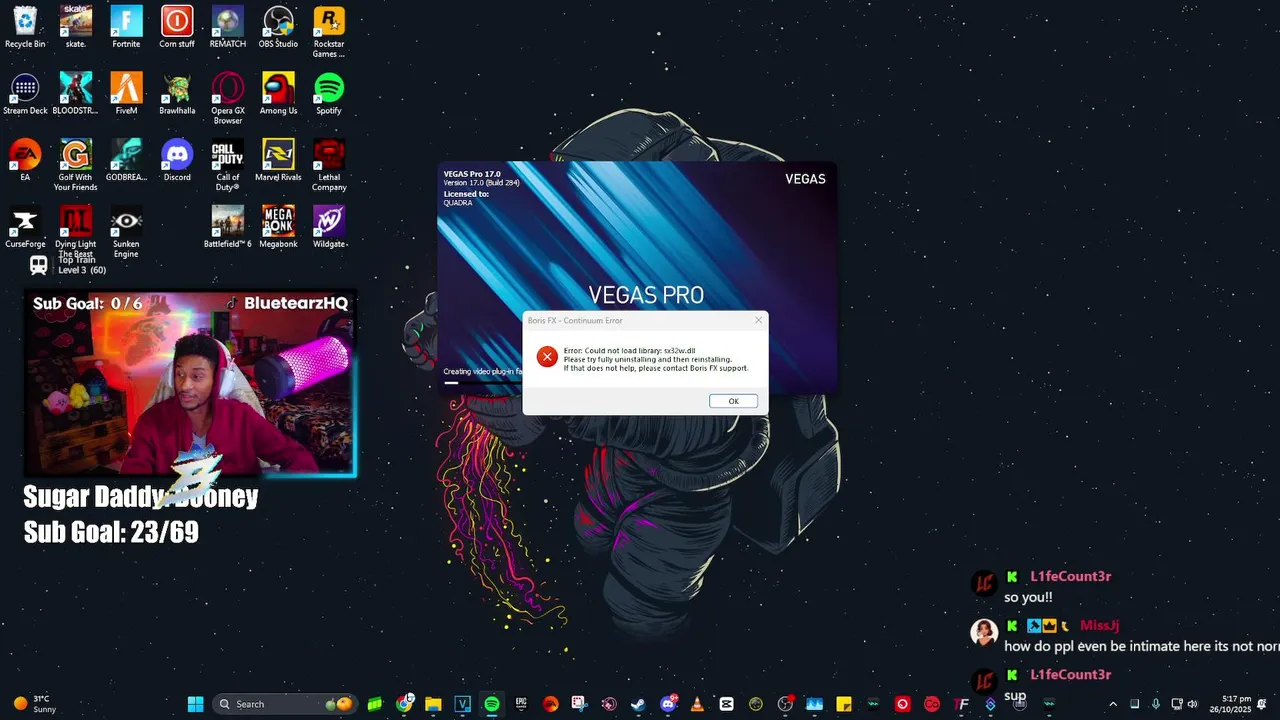Click the microphone icon in the system tray
The height and width of the screenshot is (720, 1280).
point(1156,704)
